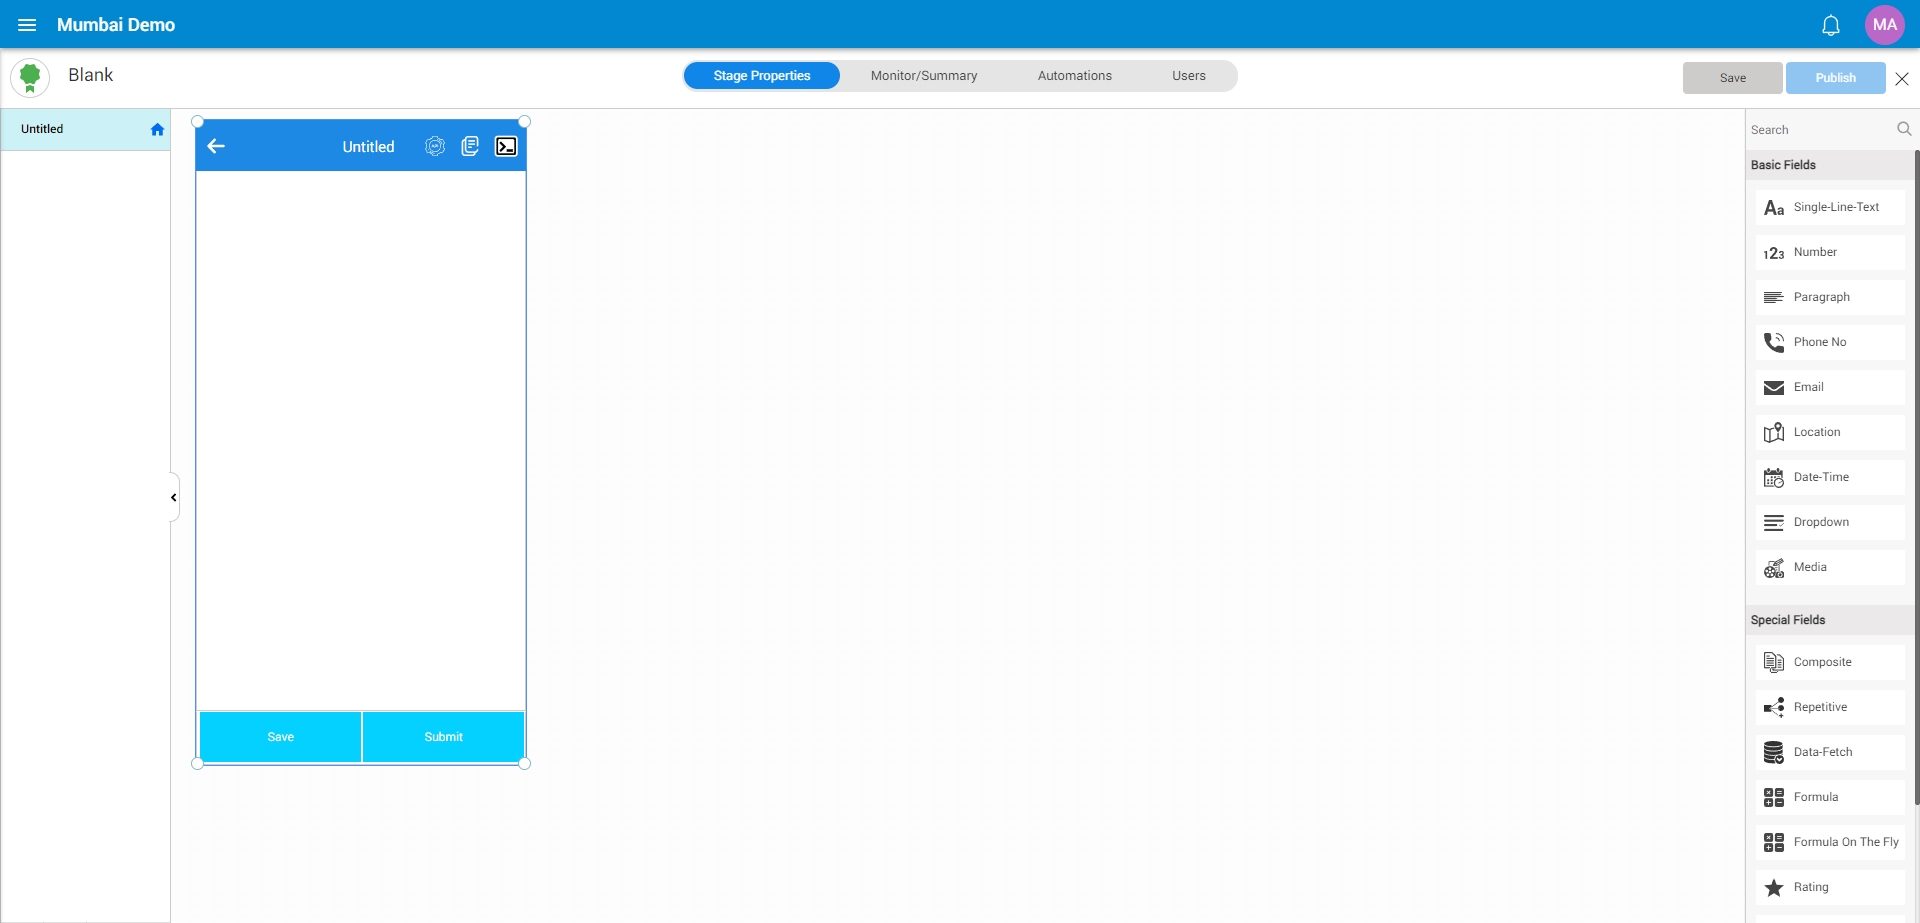Click the home icon beside Untitled
1920x923 pixels.
click(157, 130)
